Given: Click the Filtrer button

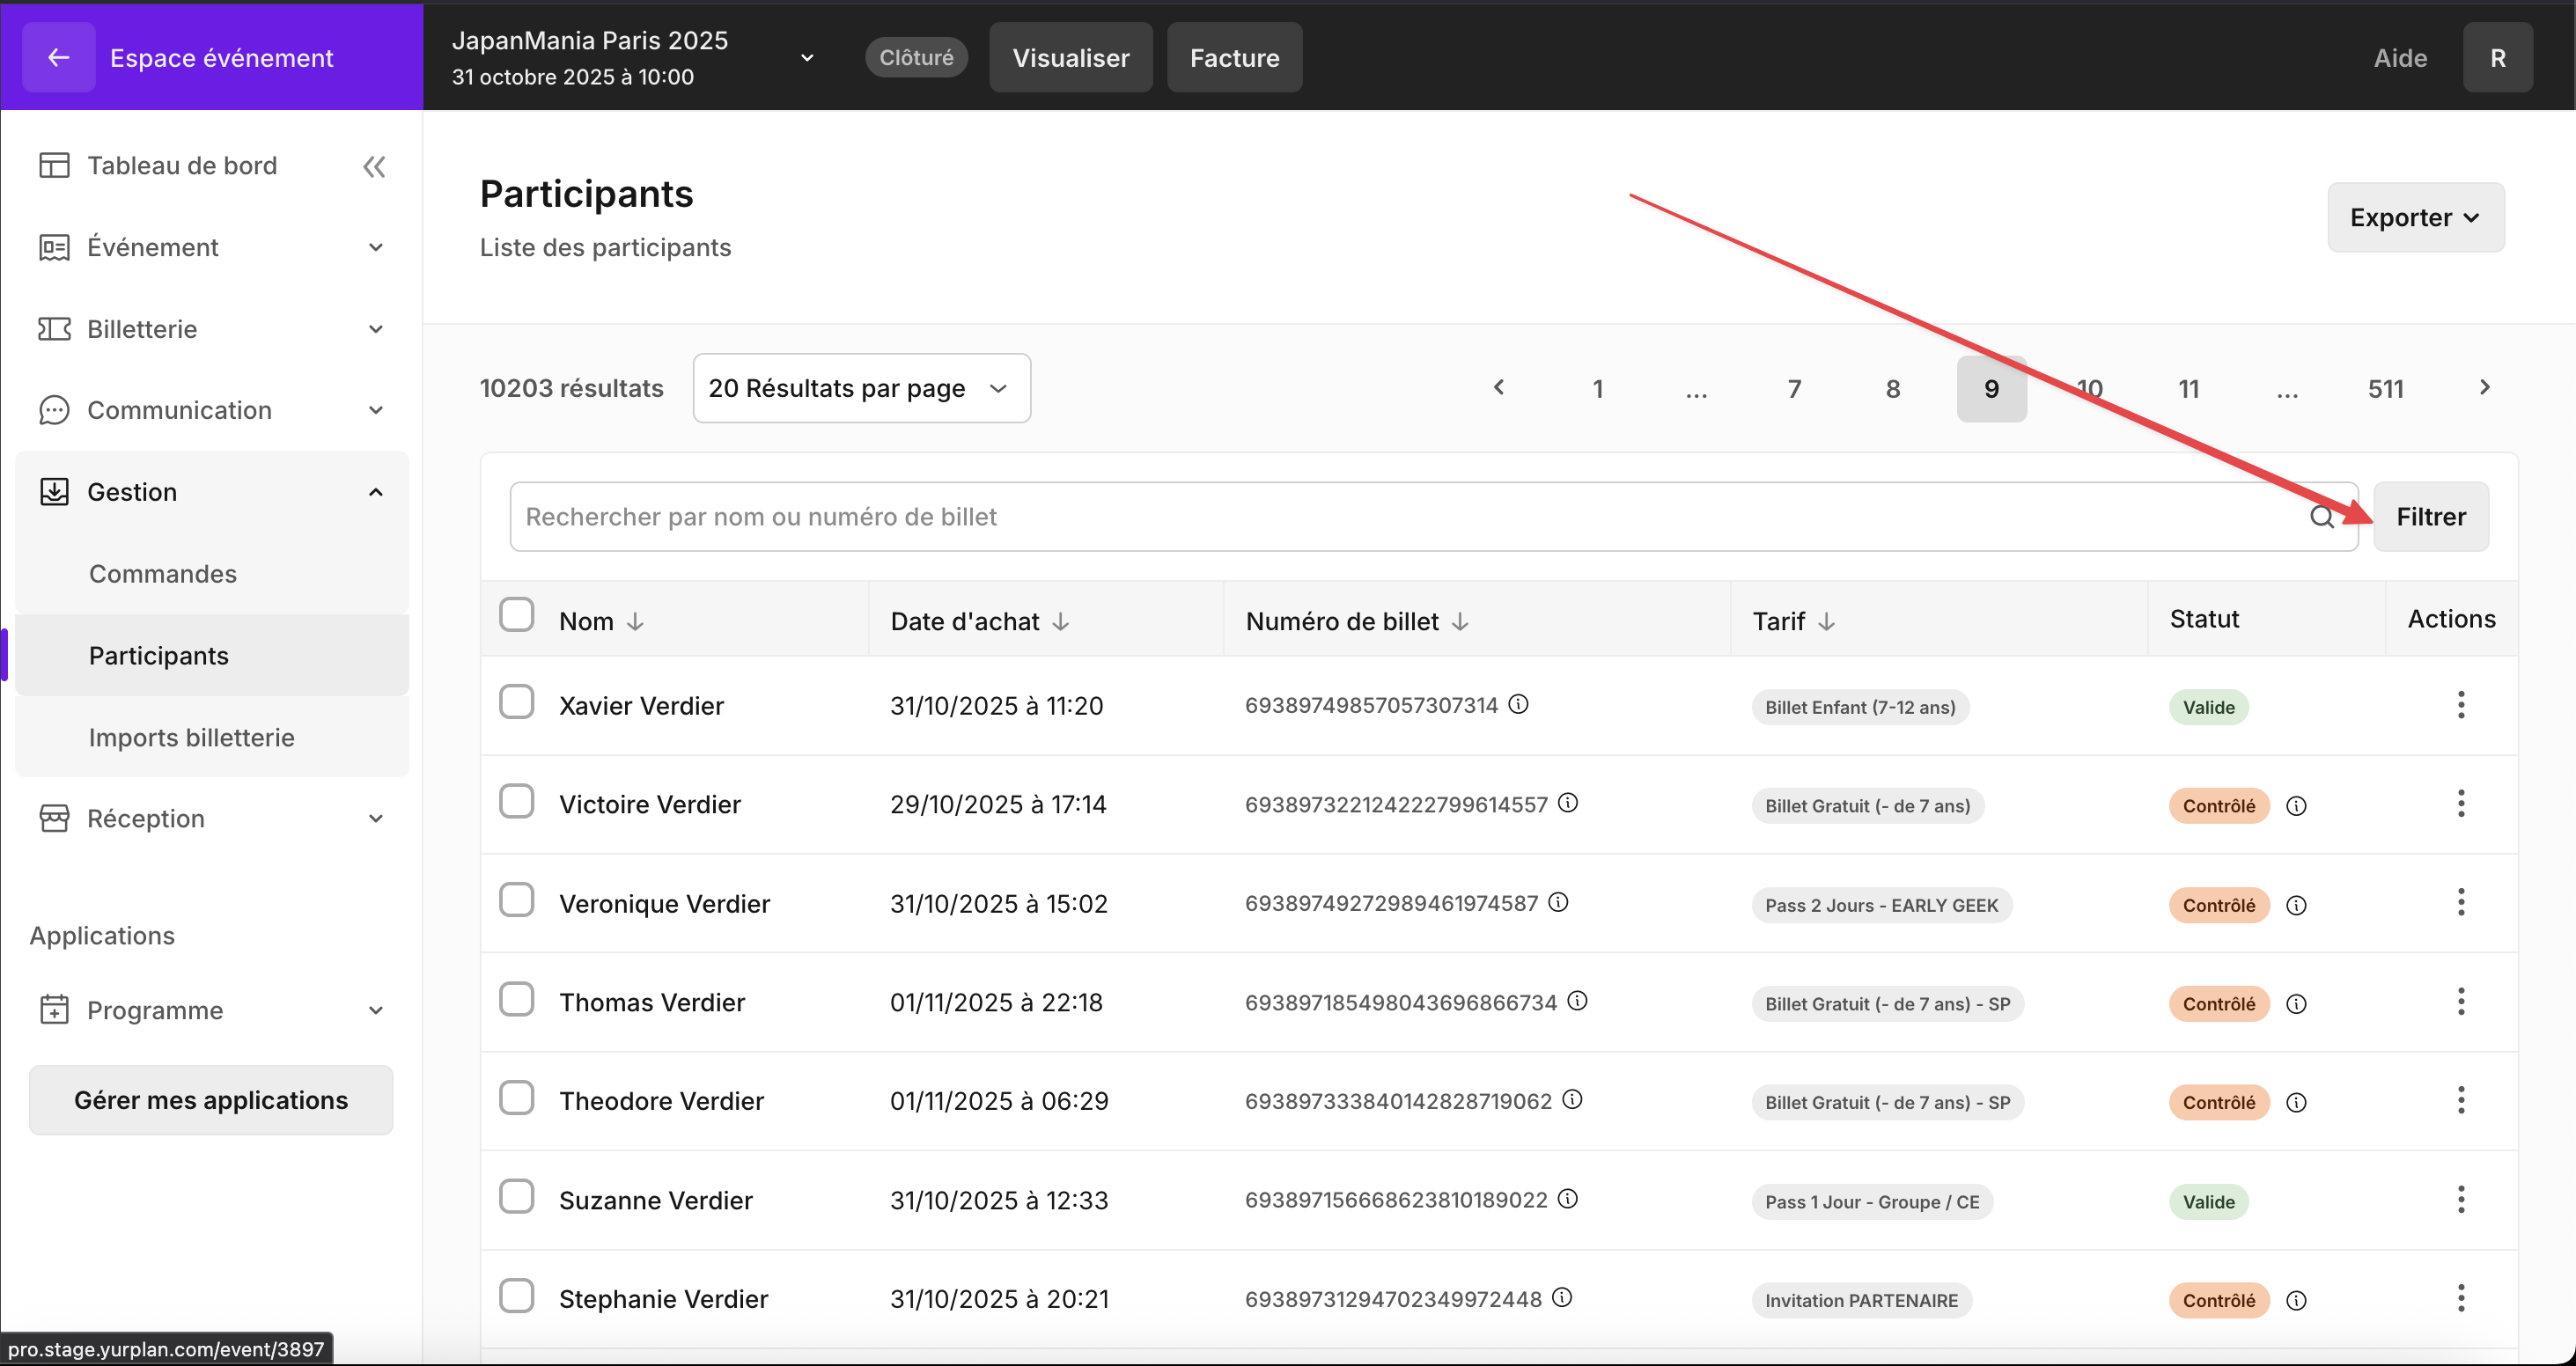Looking at the screenshot, I should tap(2430, 517).
